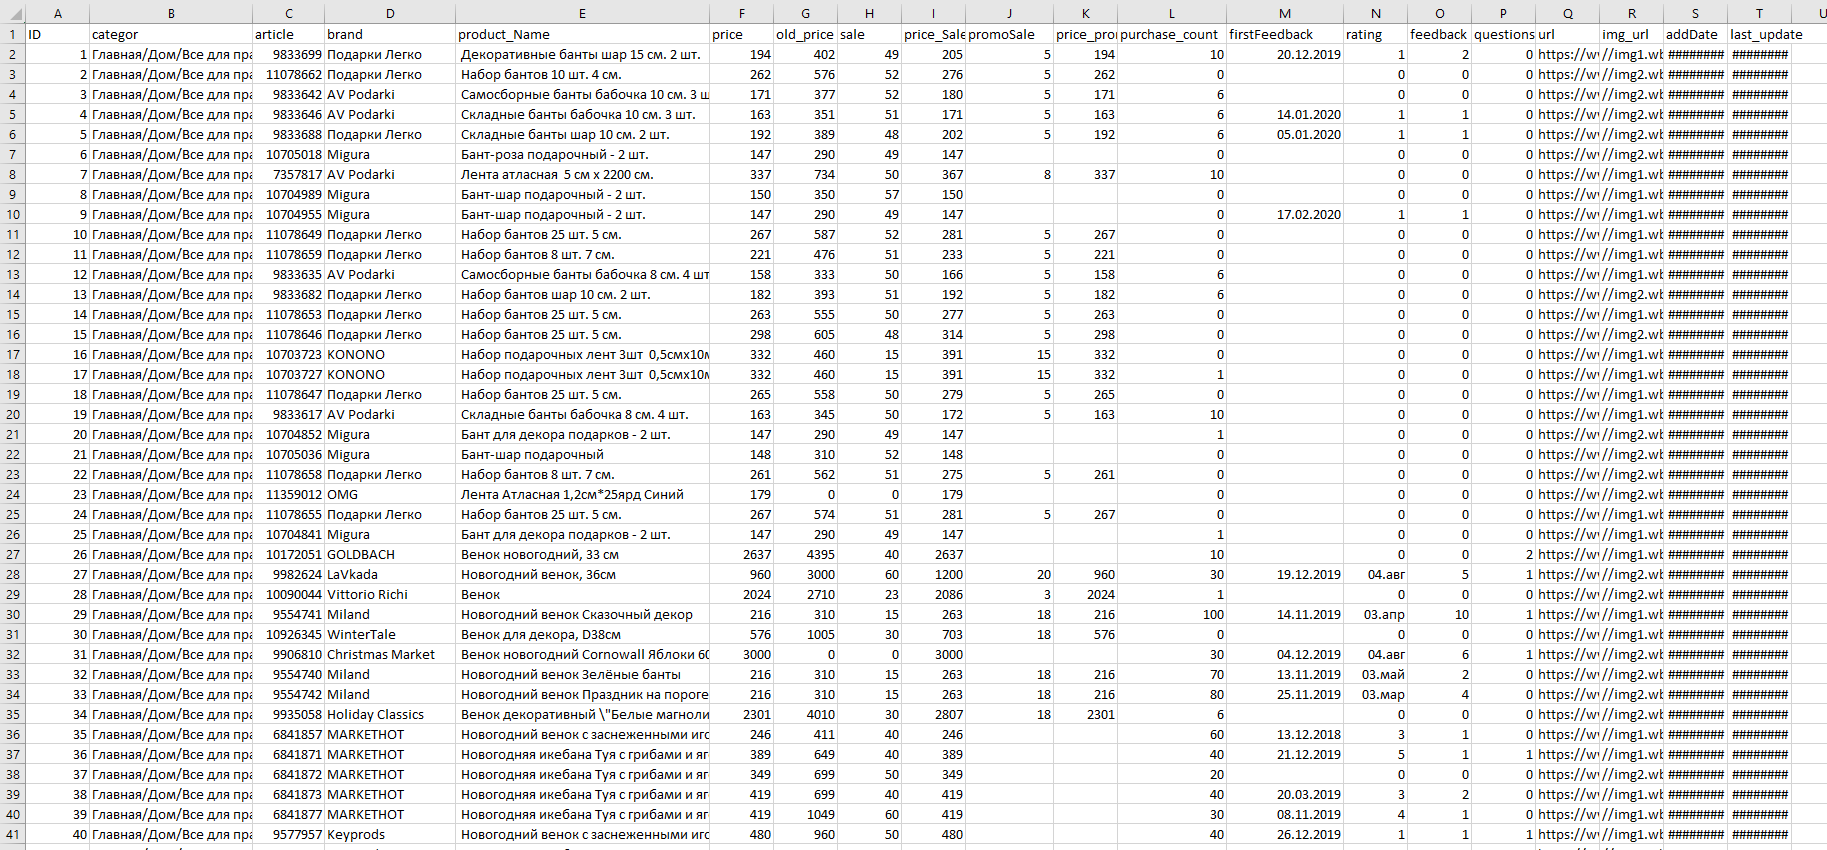Click the 'promoSale' header cell

pos(1009,34)
